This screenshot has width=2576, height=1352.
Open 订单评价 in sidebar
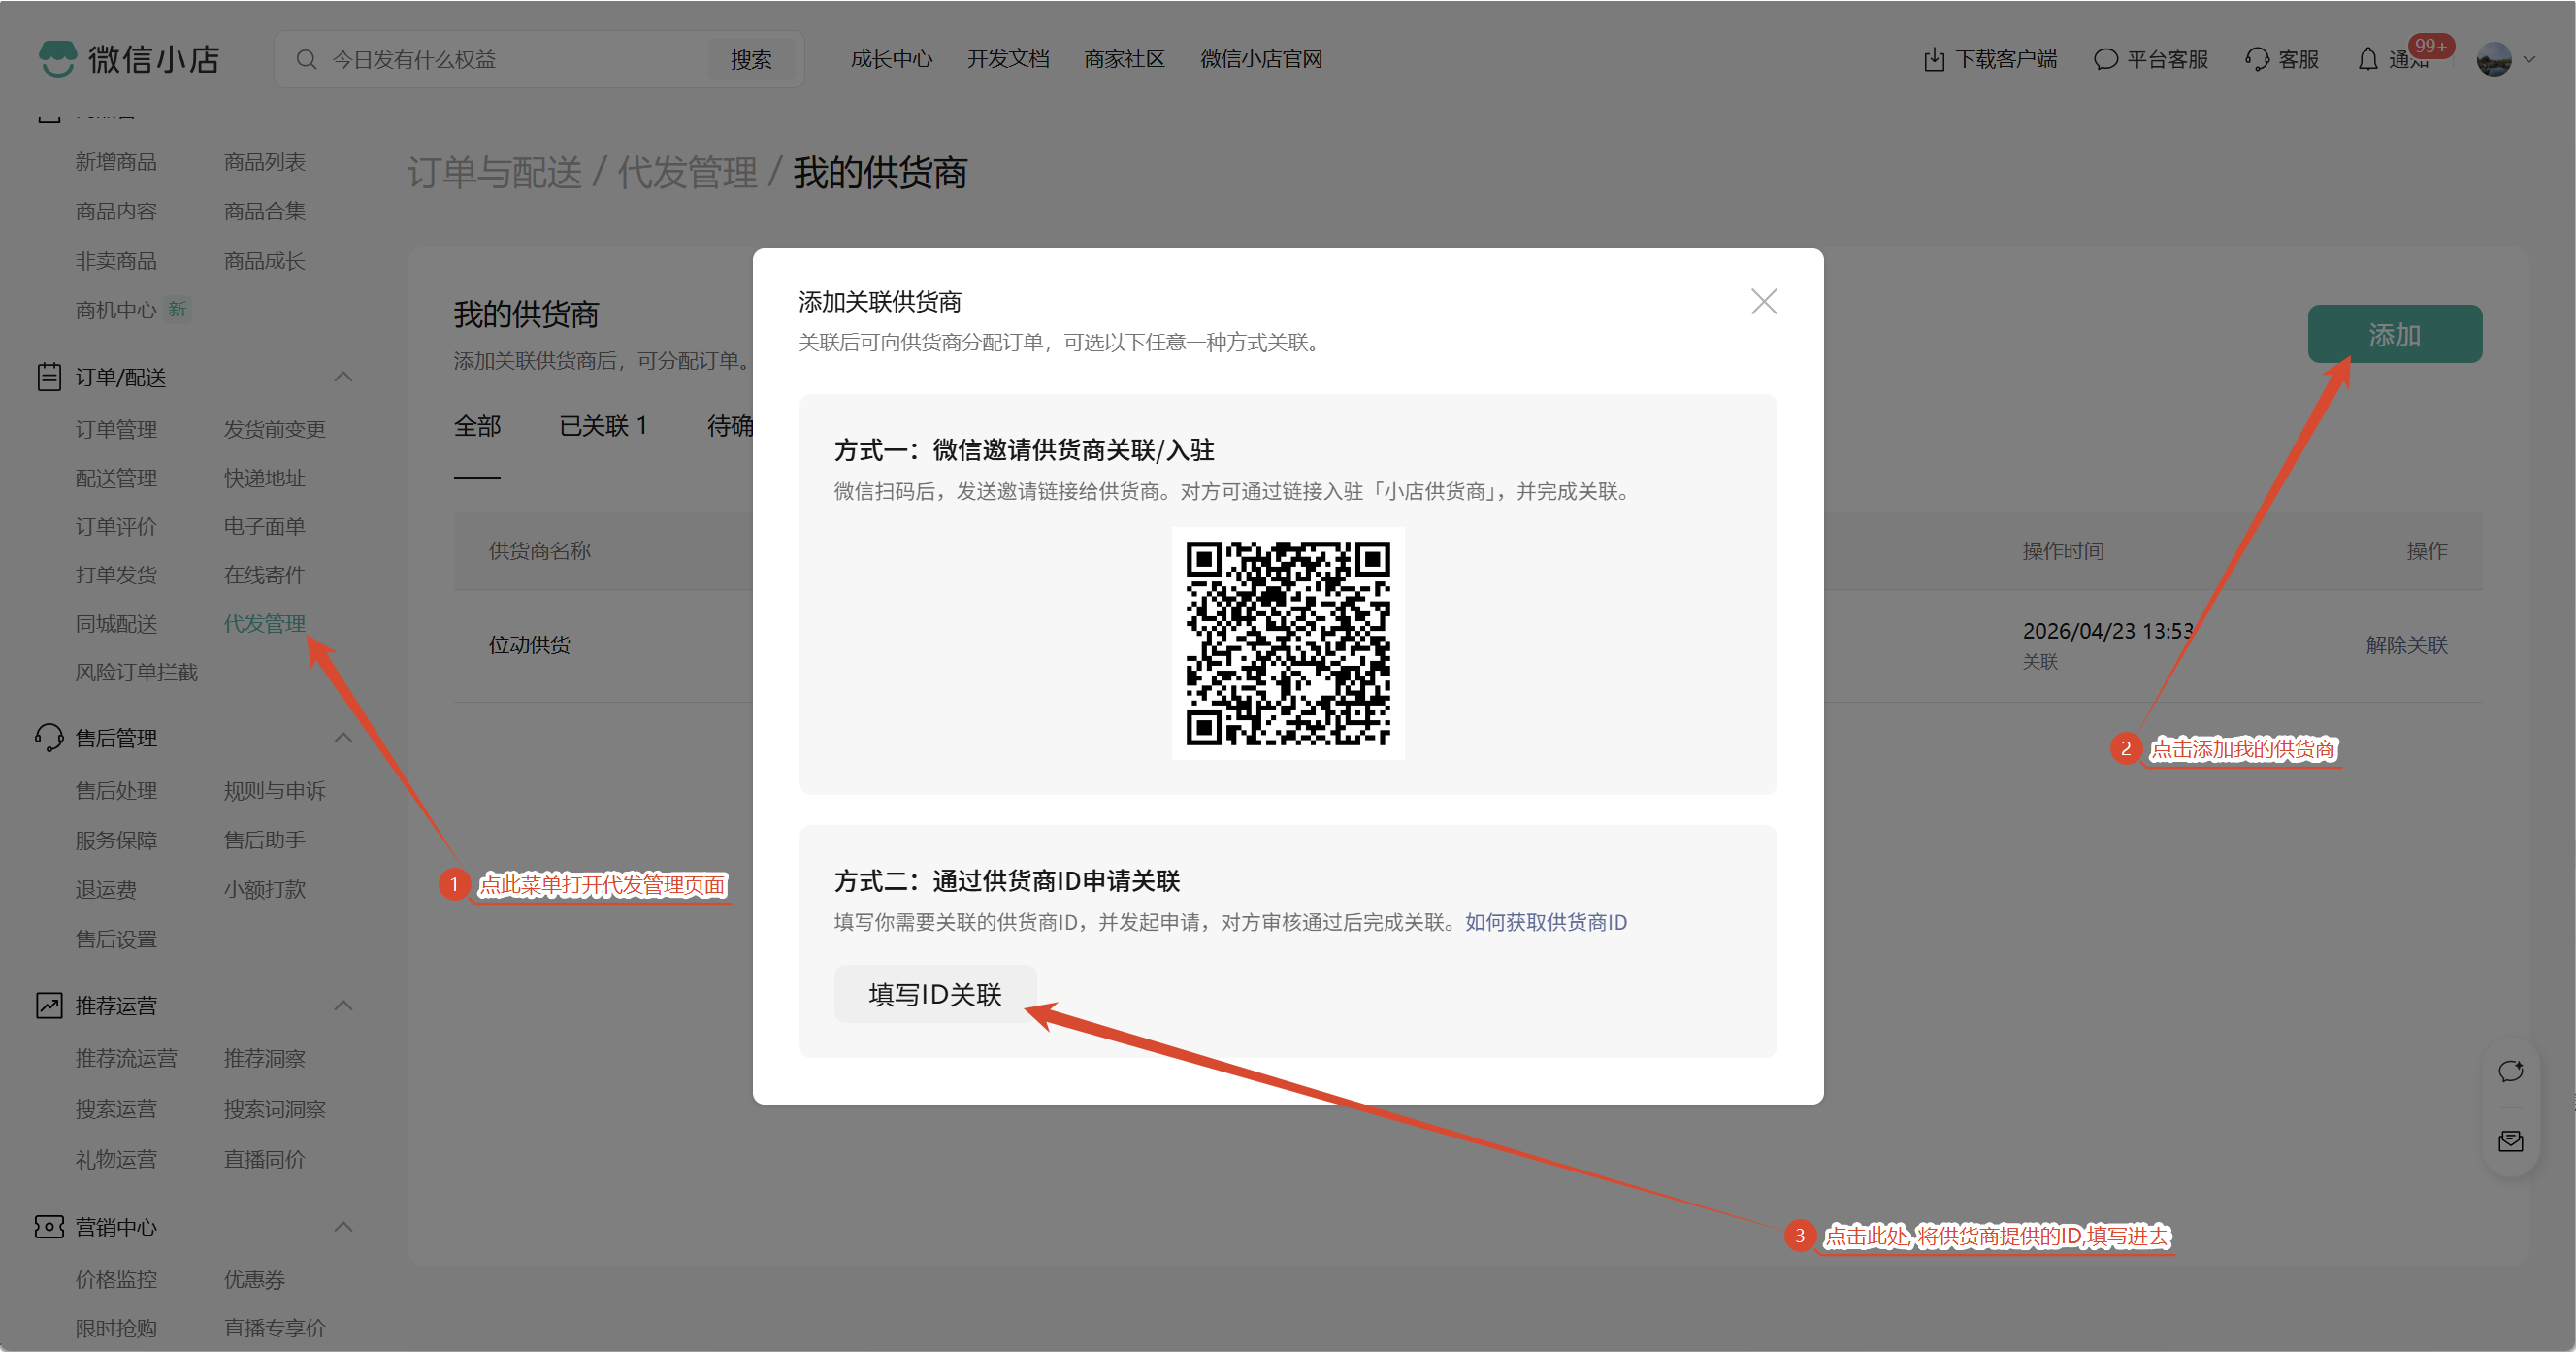116,526
